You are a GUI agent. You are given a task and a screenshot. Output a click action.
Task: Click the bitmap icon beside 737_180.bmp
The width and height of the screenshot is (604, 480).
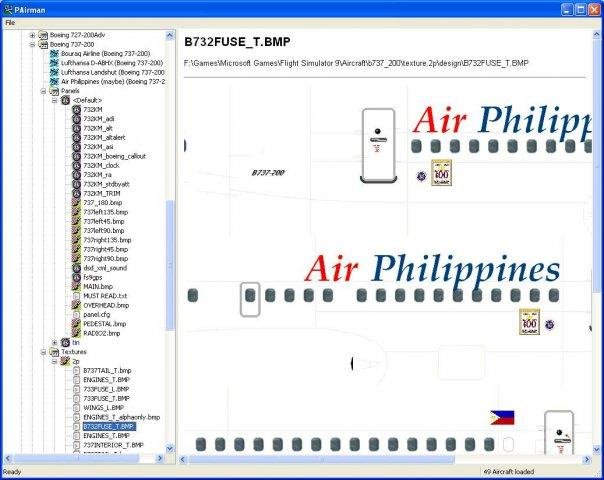tap(76, 203)
